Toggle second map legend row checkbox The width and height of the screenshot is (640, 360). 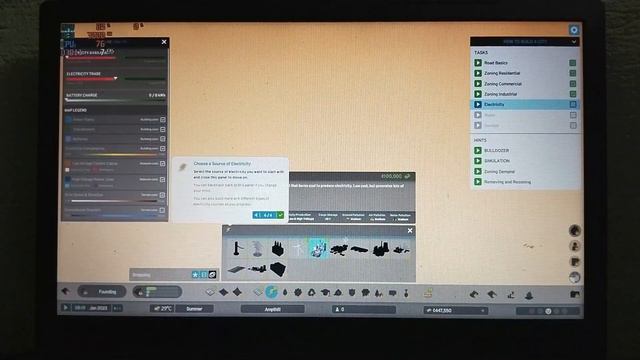(162, 129)
